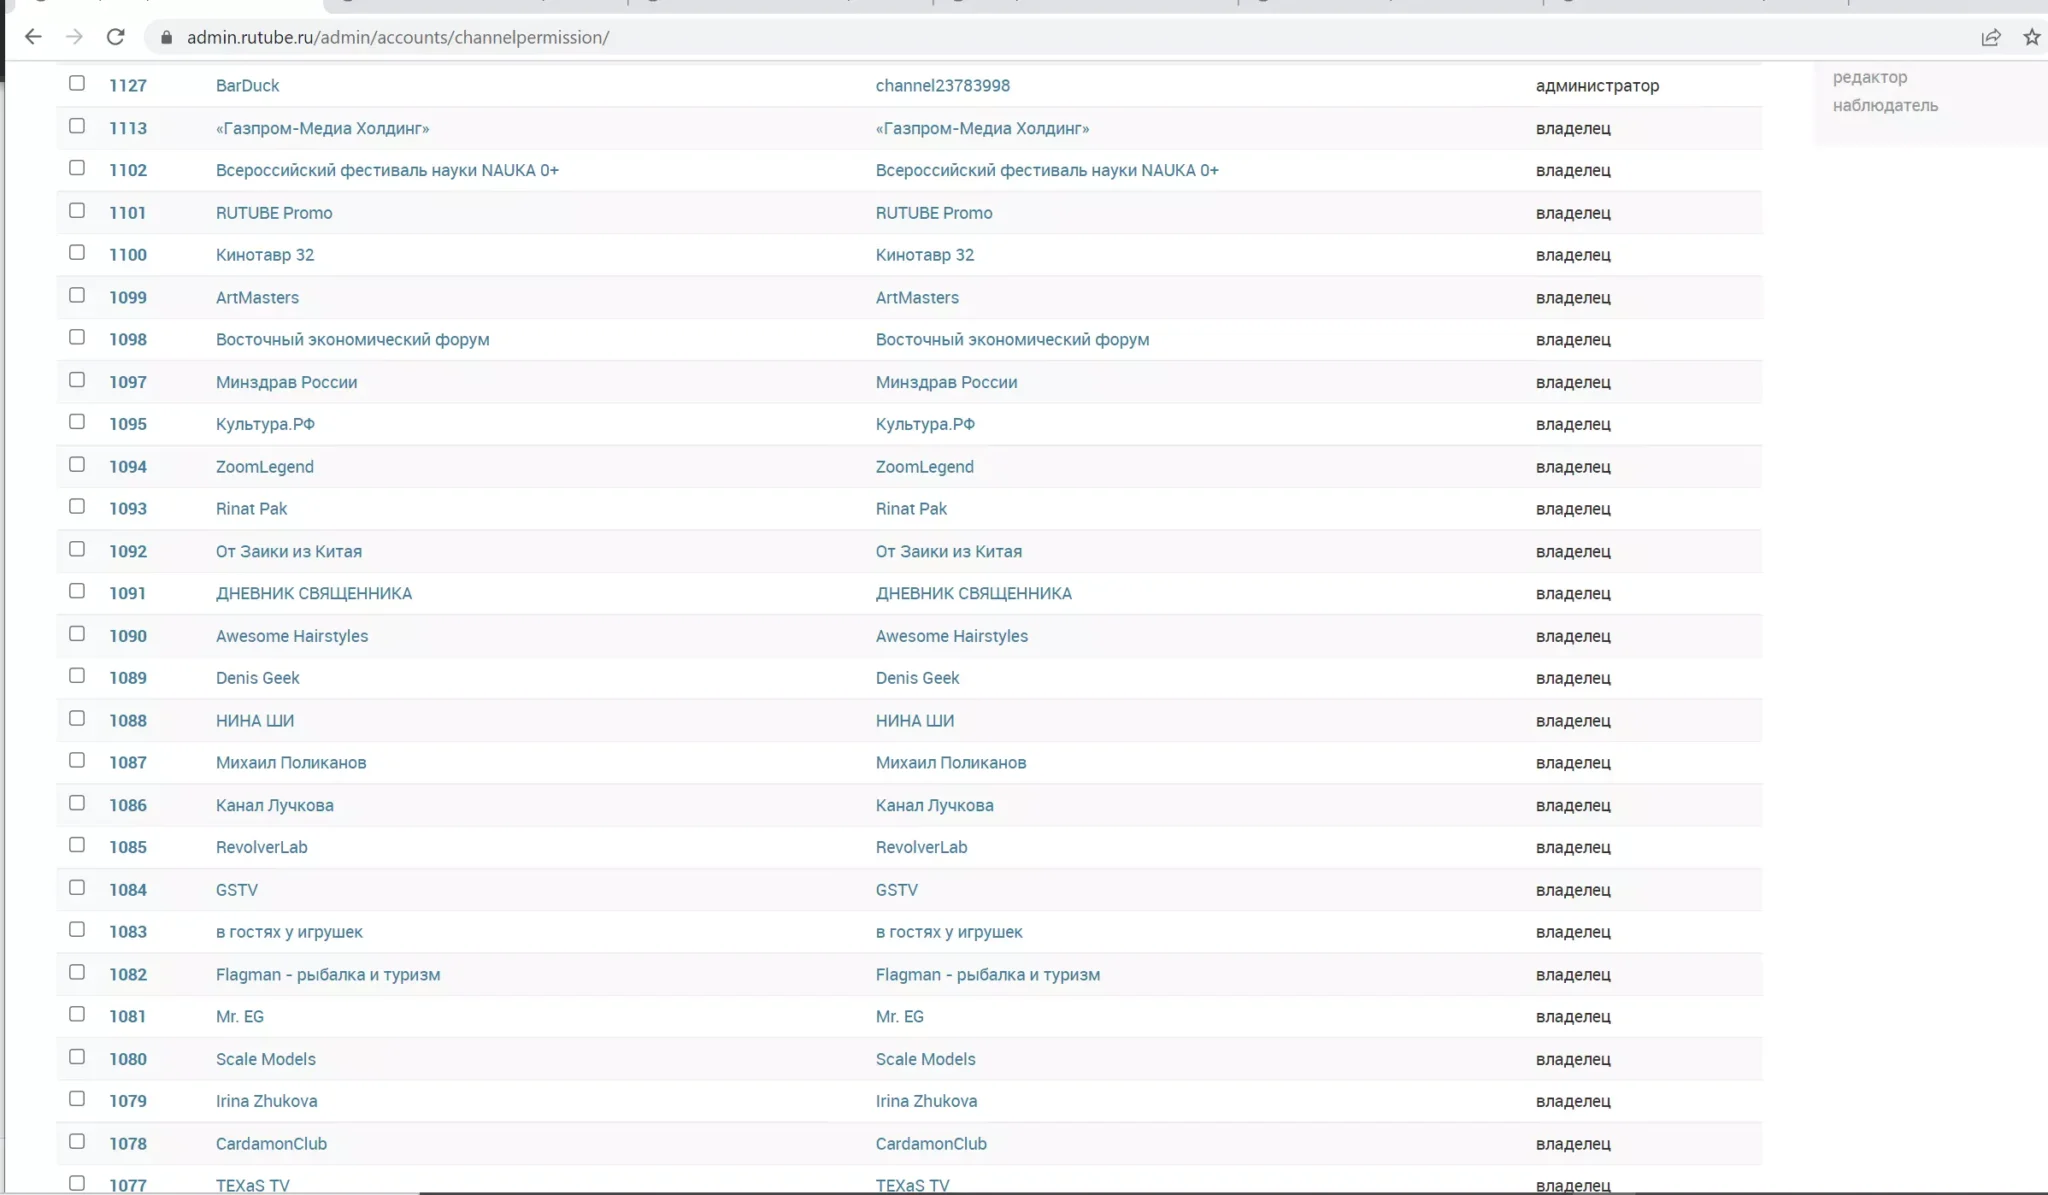Click the CardamonClub channel name
This screenshot has width=2048, height=1195.
click(931, 1144)
